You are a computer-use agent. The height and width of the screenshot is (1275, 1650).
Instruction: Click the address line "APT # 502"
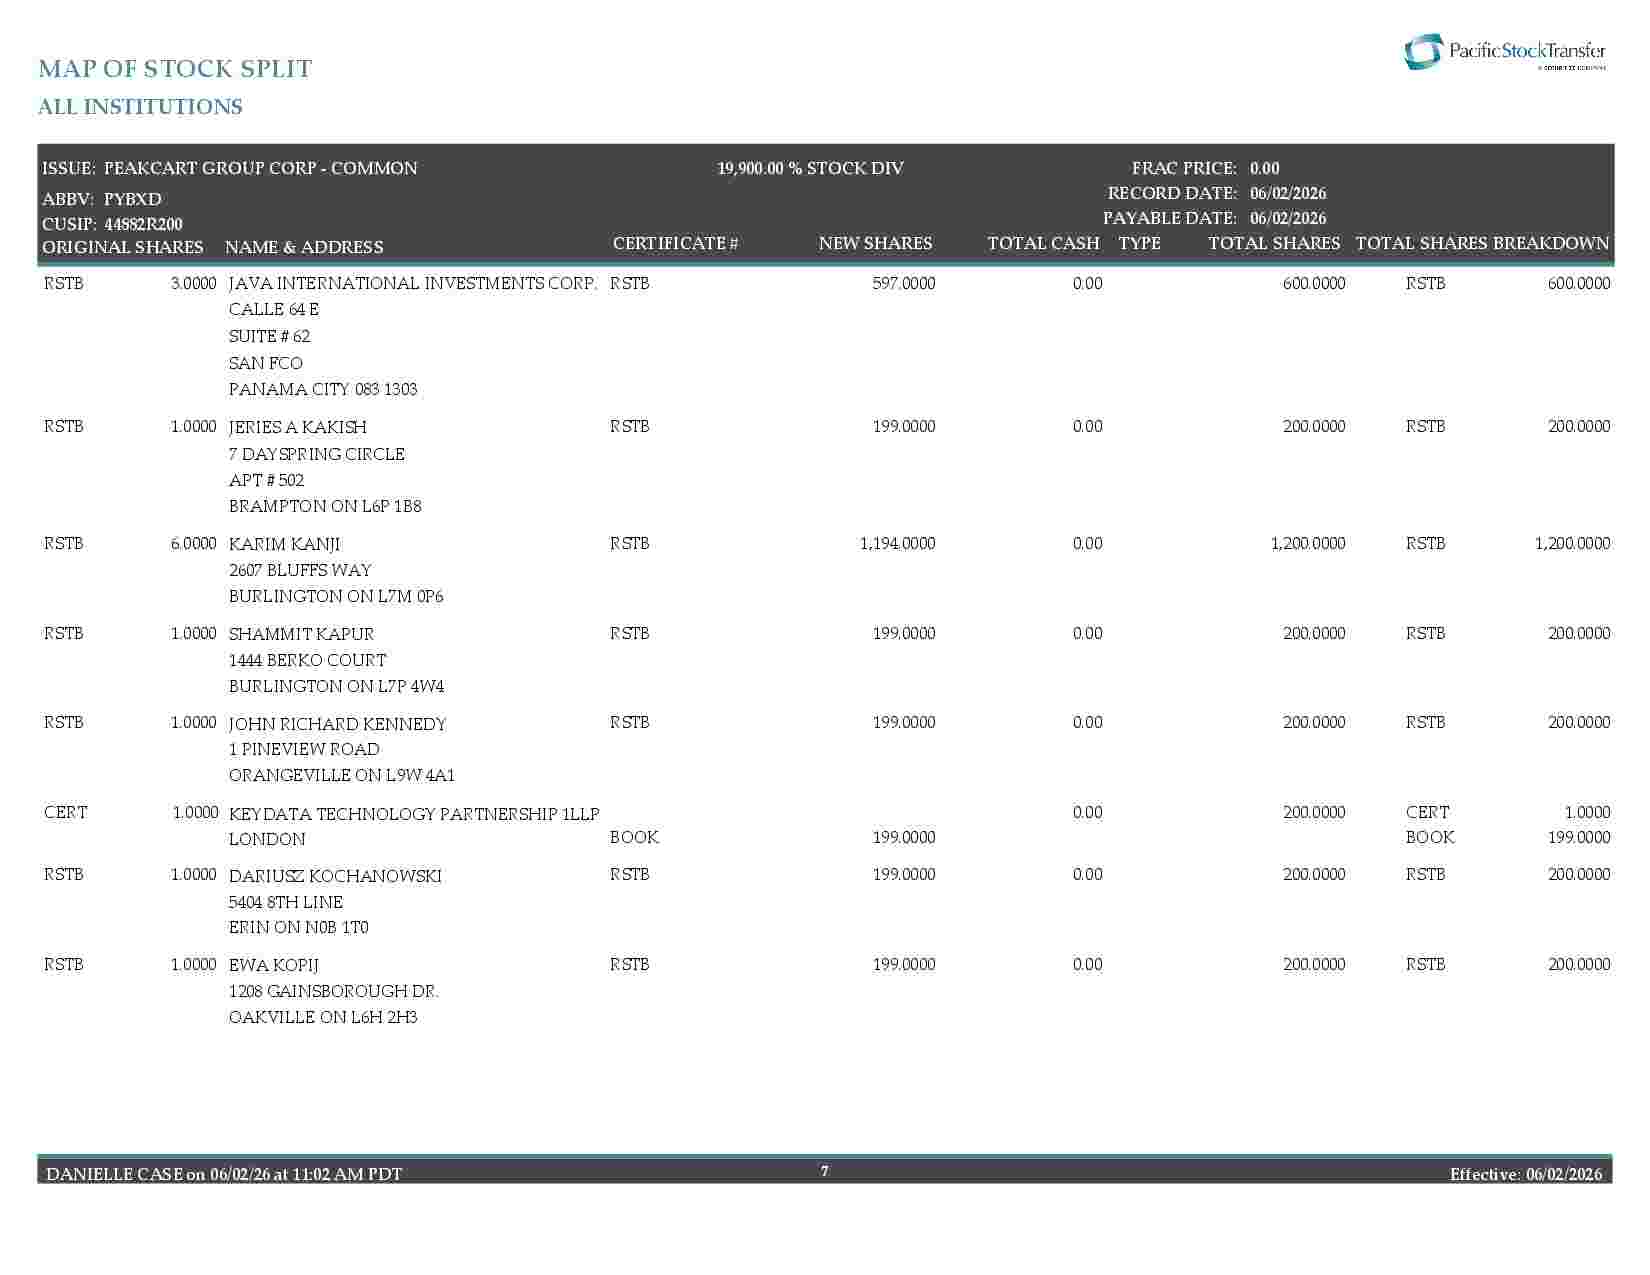pos(267,480)
